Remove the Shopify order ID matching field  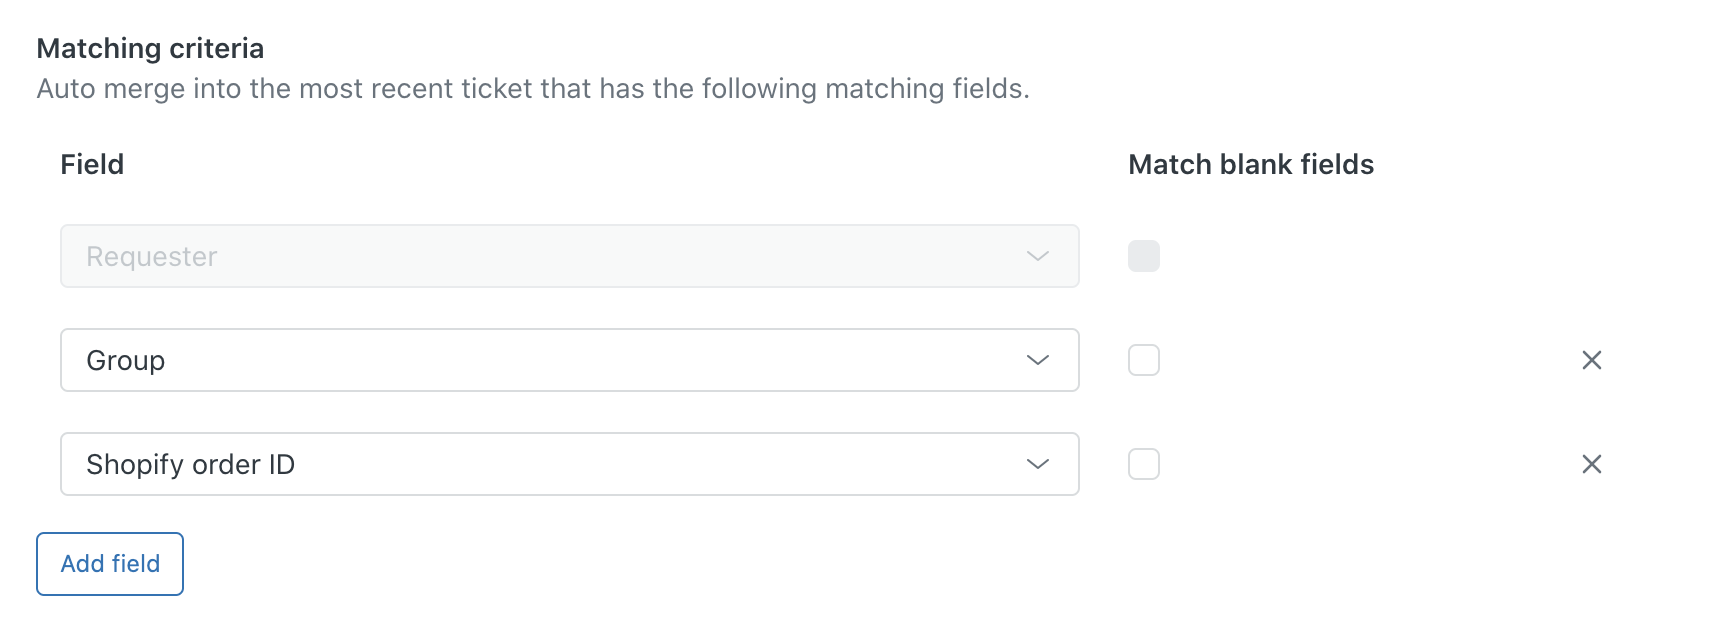1593,464
